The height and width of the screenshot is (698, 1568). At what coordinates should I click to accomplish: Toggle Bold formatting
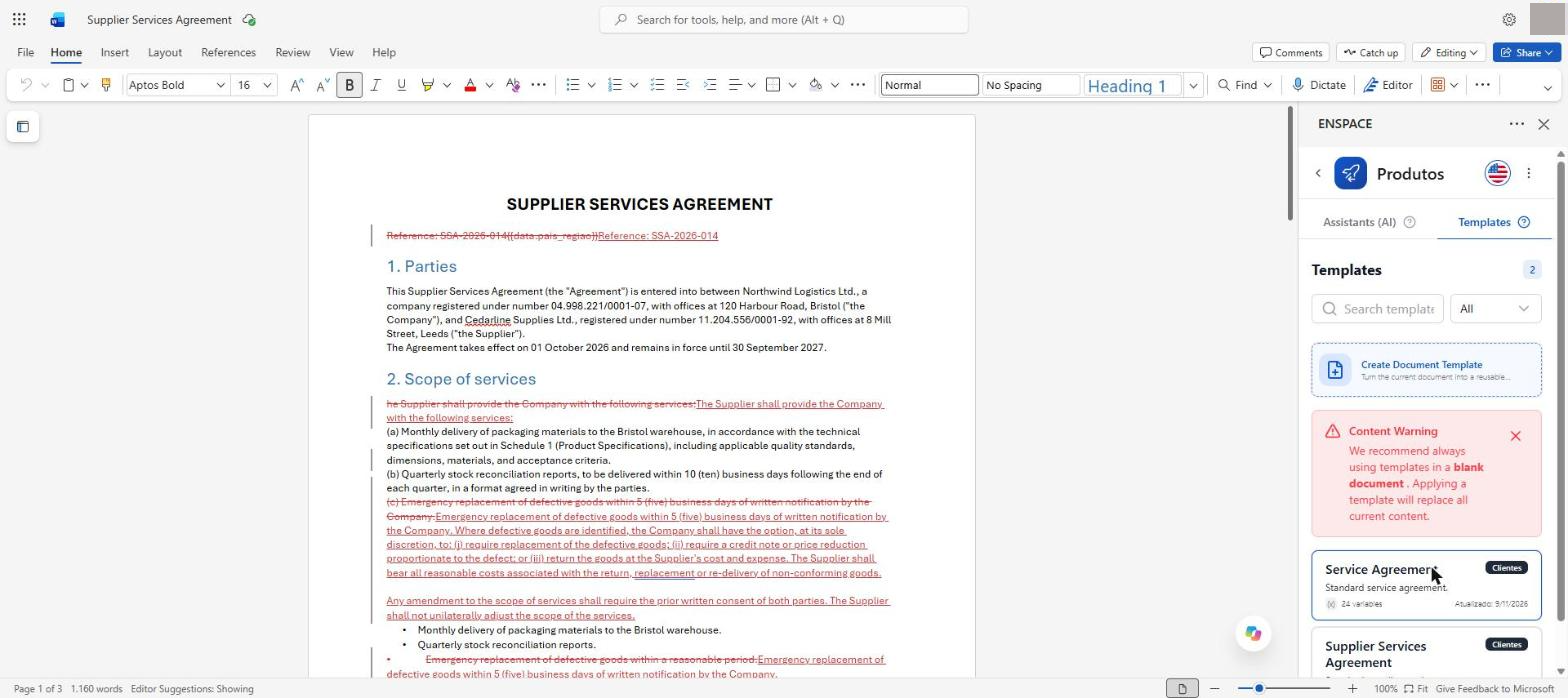pos(349,85)
